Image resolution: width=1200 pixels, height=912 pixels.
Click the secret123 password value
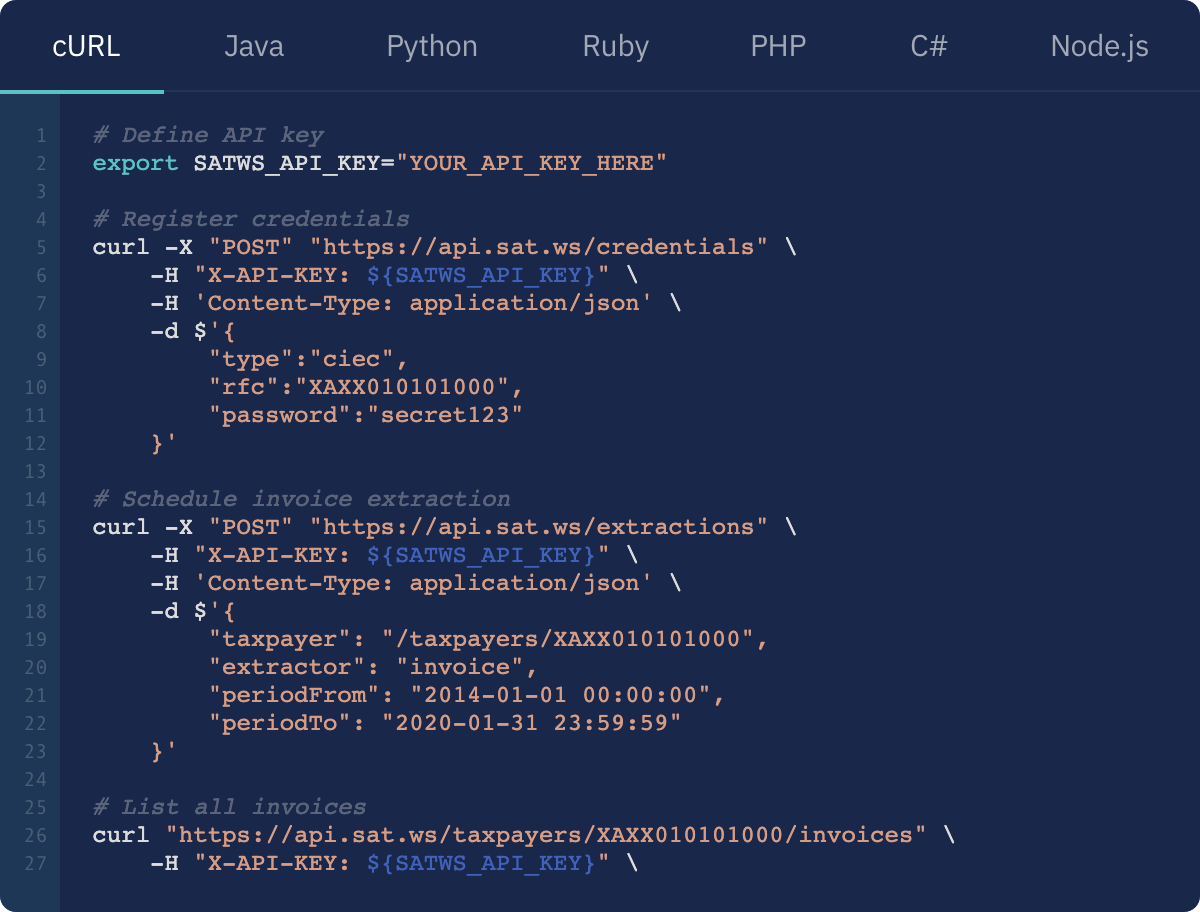coord(452,414)
